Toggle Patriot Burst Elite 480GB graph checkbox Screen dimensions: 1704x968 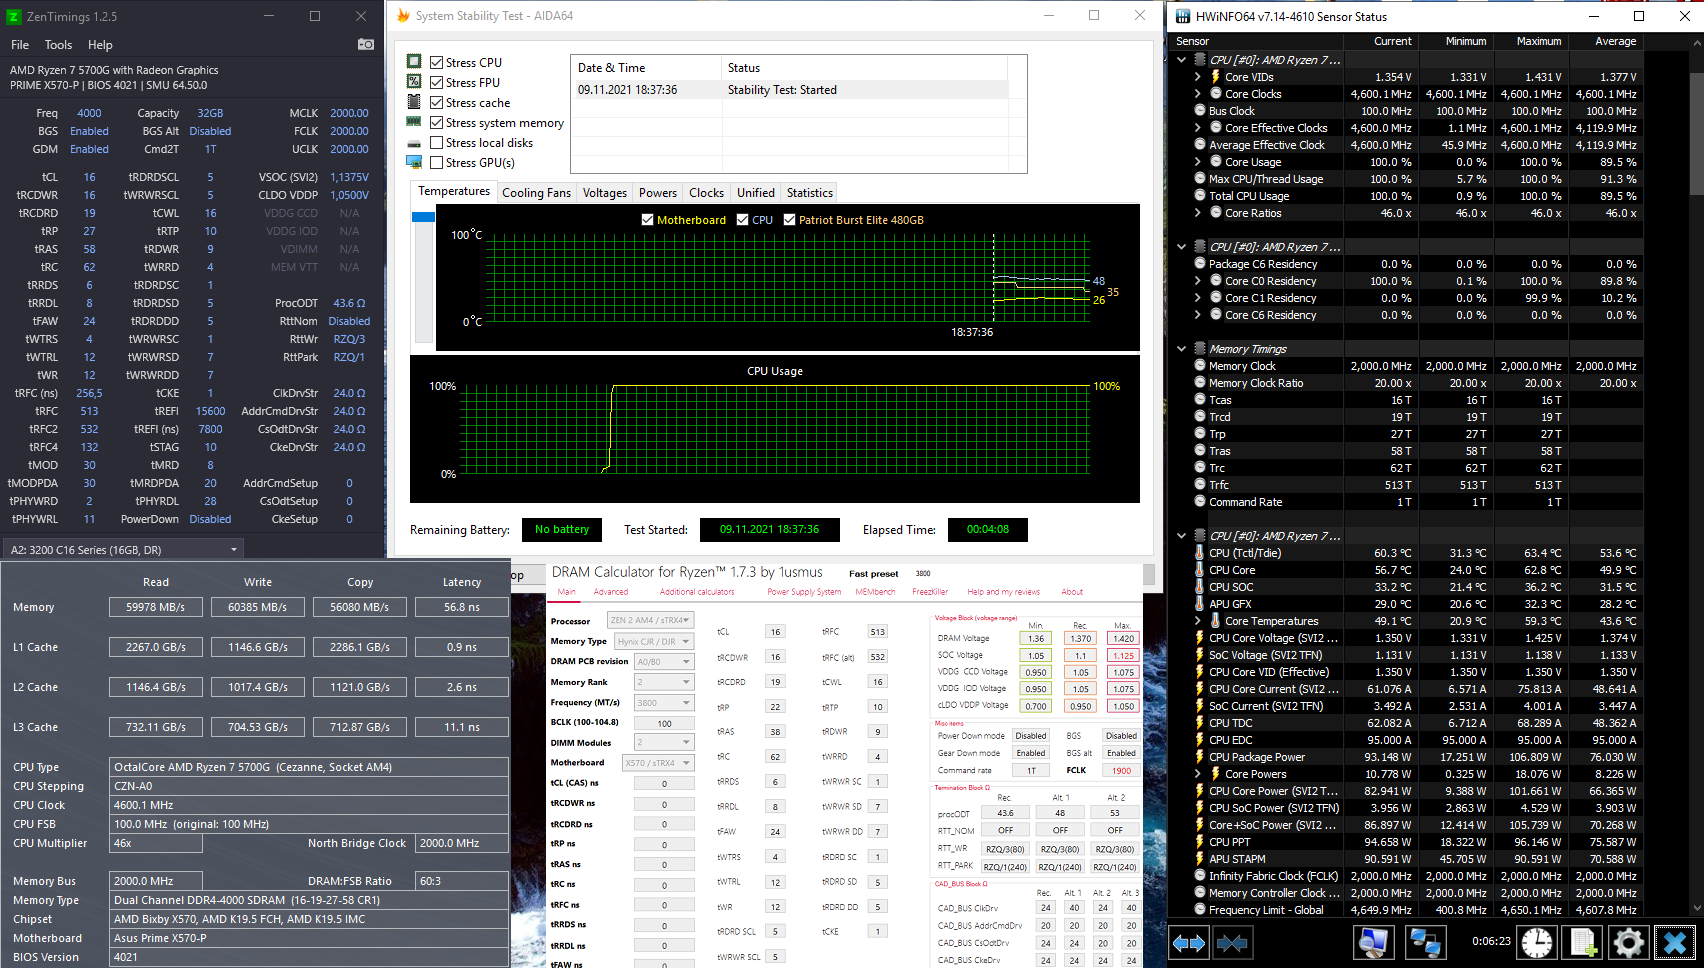789,220
